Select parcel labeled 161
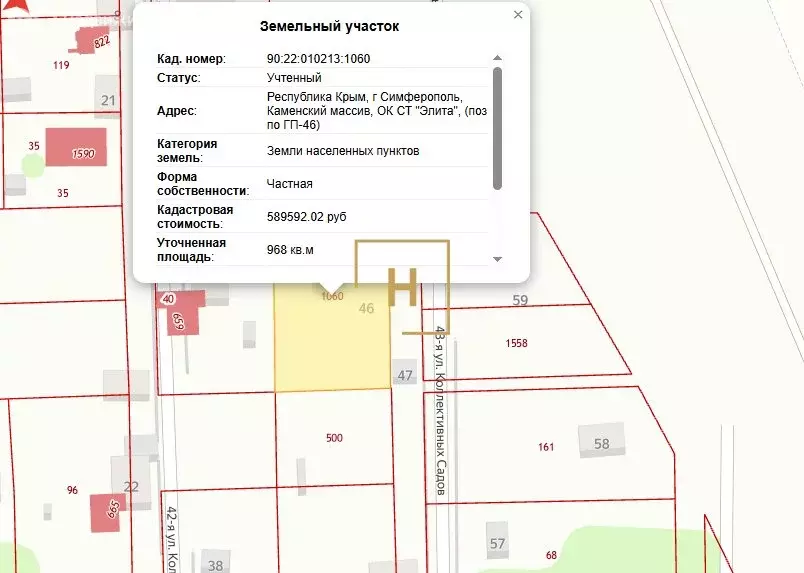This screenshot has width=804, height=573. click(546, 447)
